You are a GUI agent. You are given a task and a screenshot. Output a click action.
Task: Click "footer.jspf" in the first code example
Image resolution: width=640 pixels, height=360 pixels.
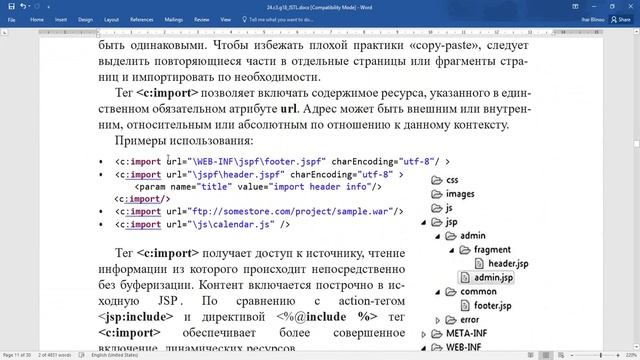[293, 162]
